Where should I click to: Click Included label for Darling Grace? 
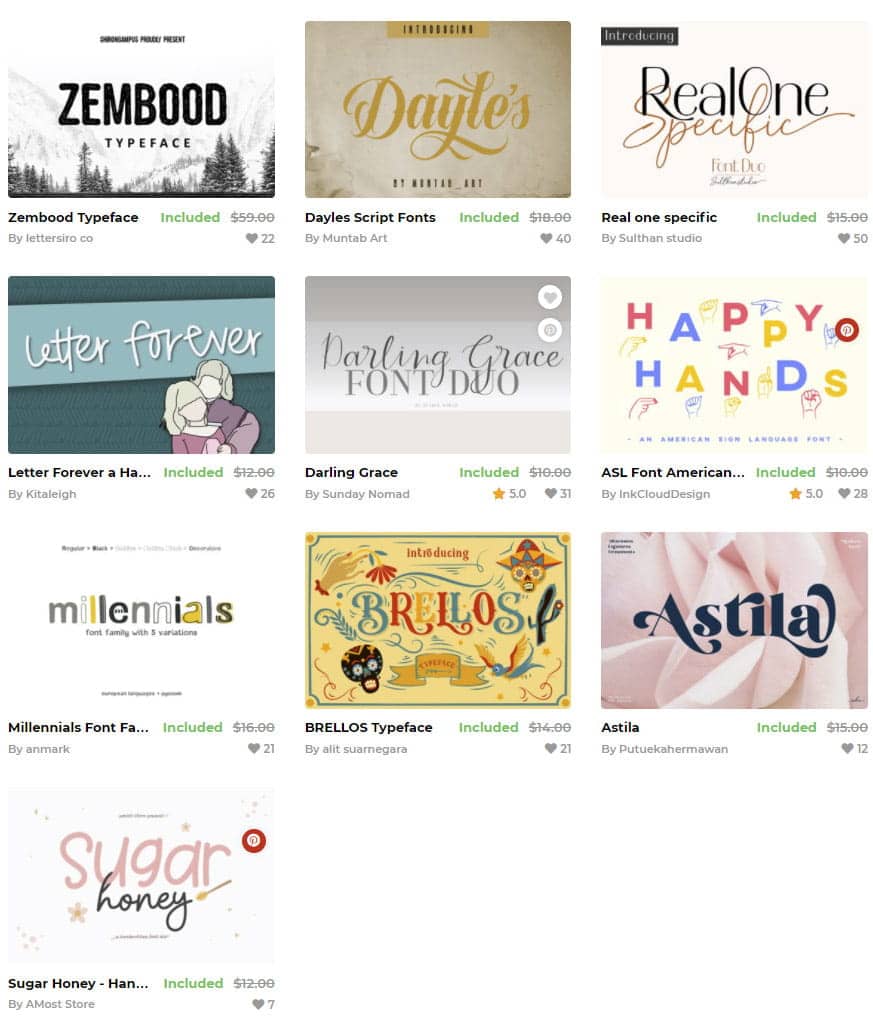[489, 472]
